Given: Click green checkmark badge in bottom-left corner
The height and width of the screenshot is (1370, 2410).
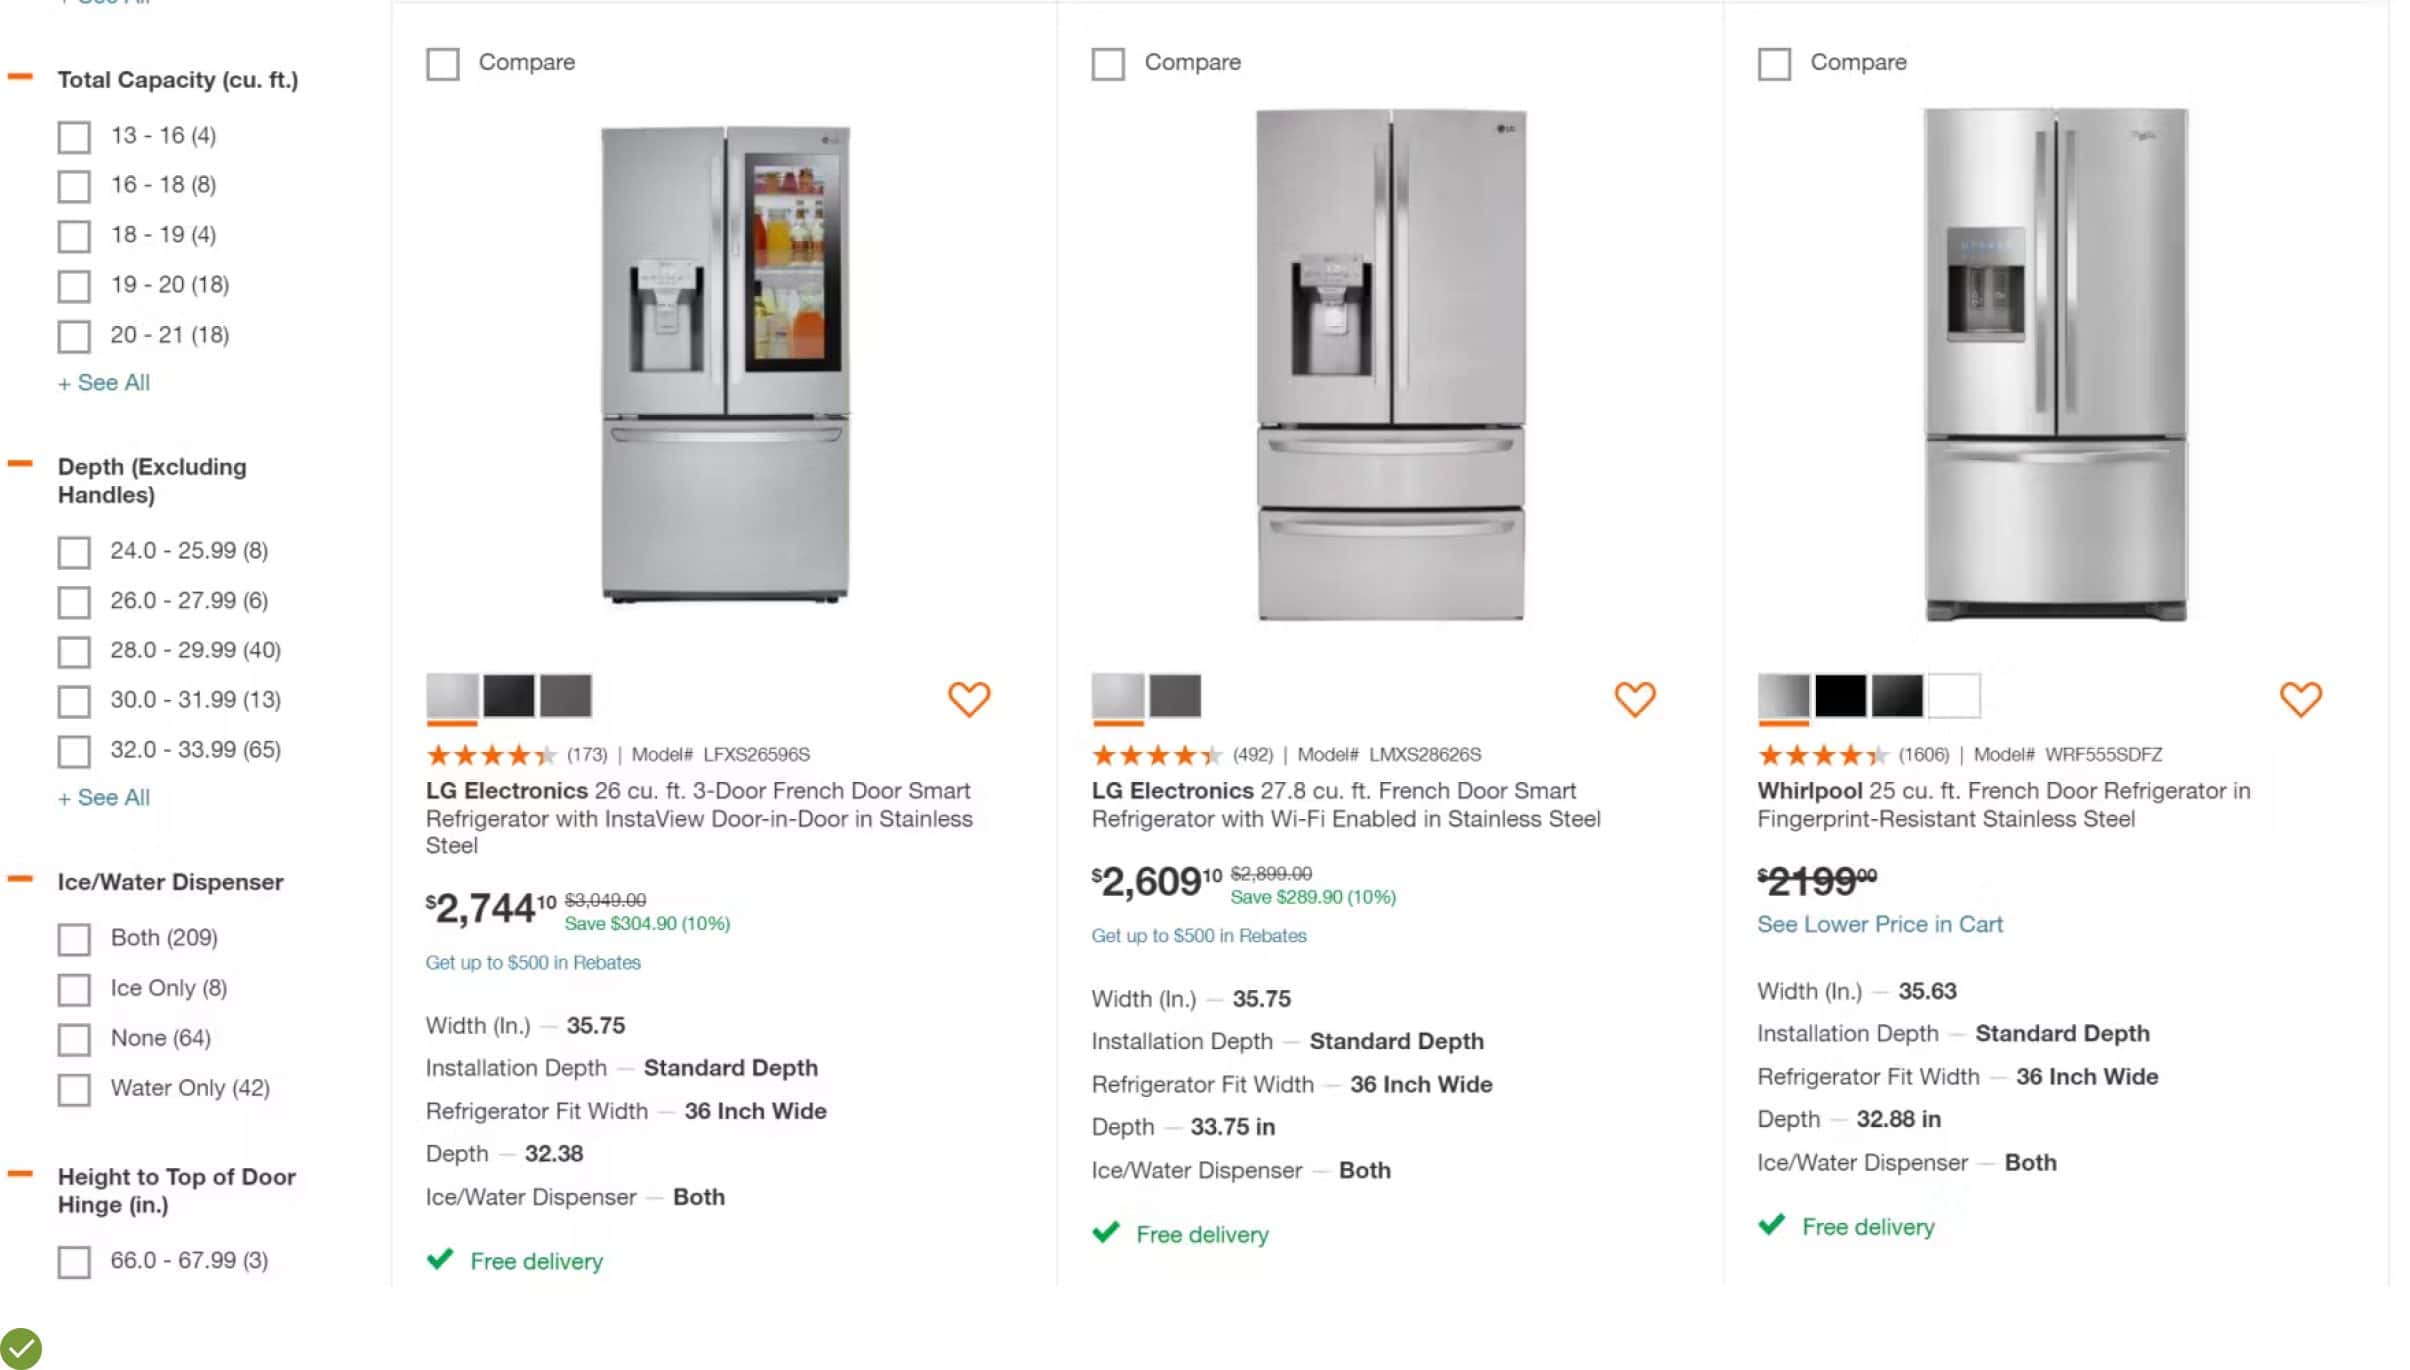Looking at the screenshot, I should pos(20,1348).
